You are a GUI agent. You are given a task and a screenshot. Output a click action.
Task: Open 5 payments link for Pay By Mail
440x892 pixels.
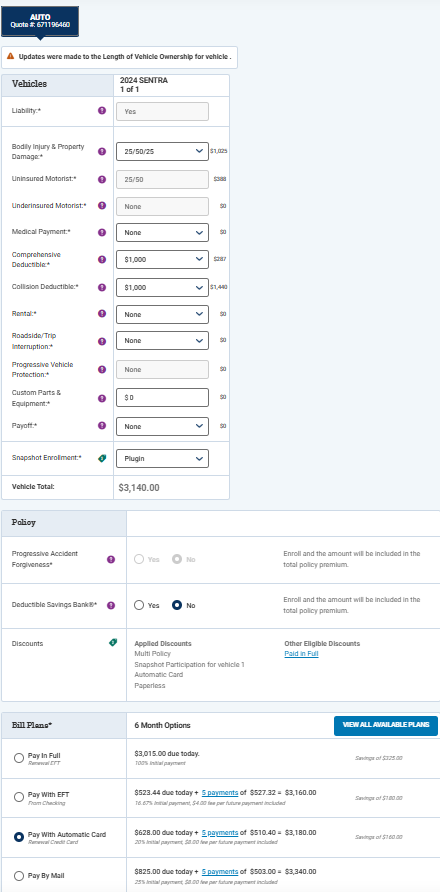click(220, 872)
